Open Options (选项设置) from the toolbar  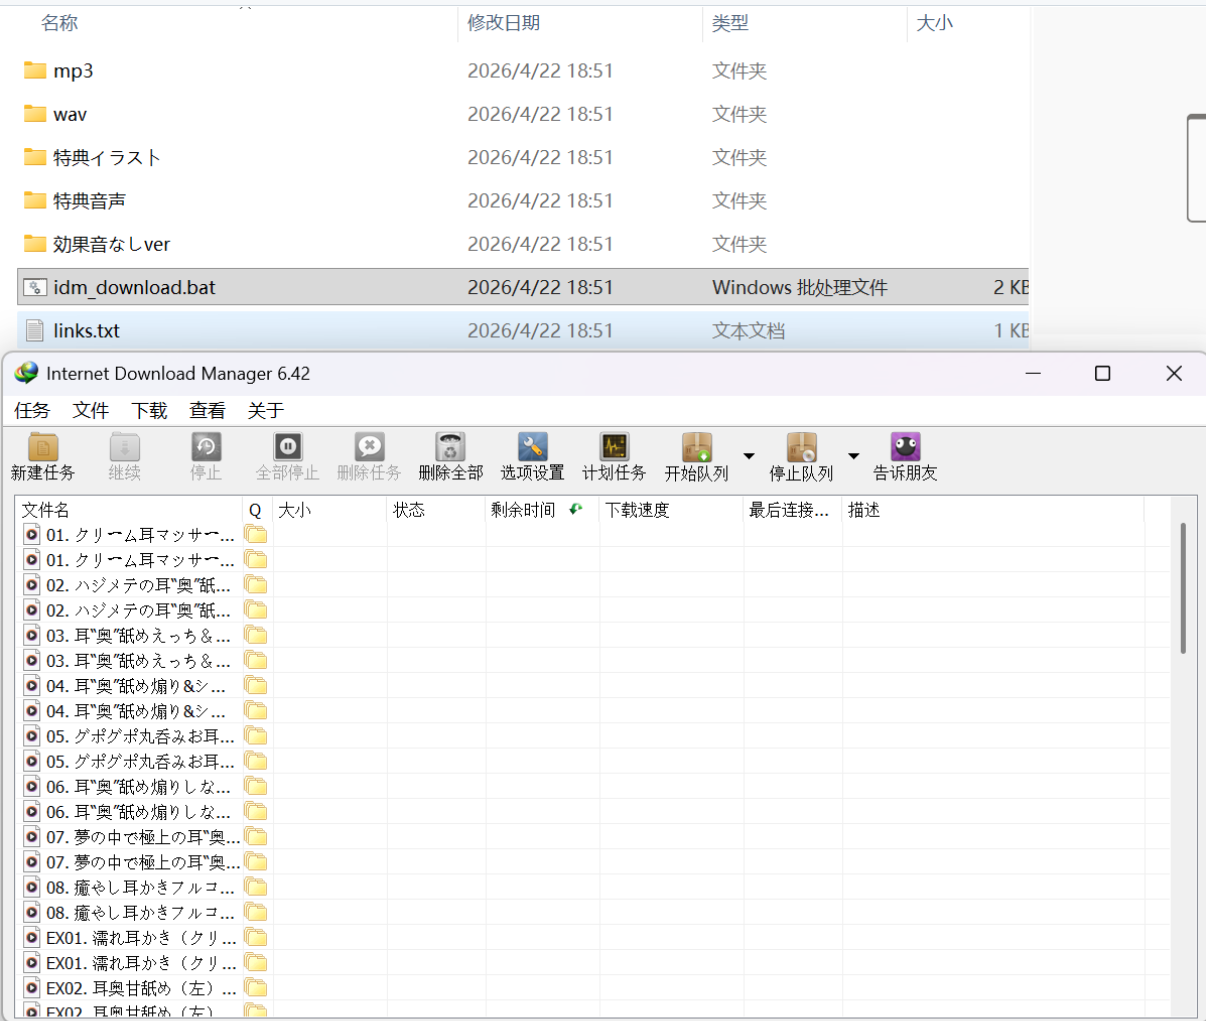[x=532, y=457]
